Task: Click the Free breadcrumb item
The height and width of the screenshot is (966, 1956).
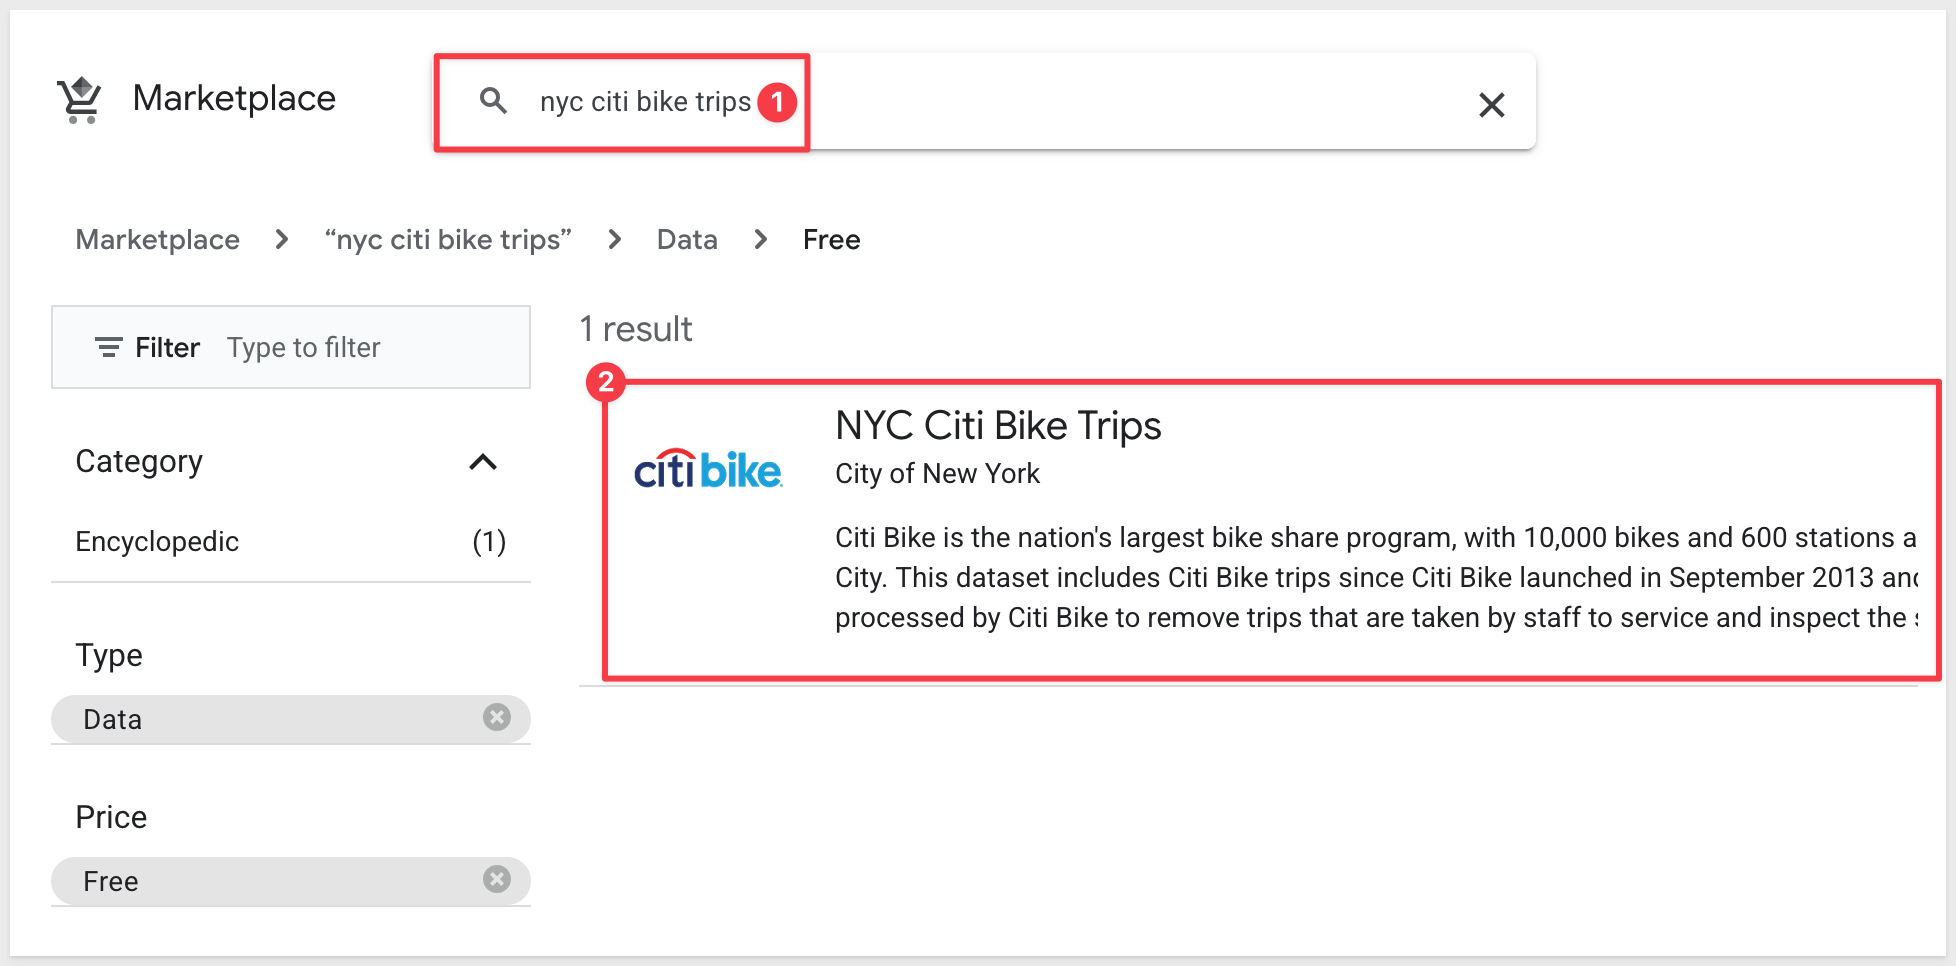Action: (831, 240)
